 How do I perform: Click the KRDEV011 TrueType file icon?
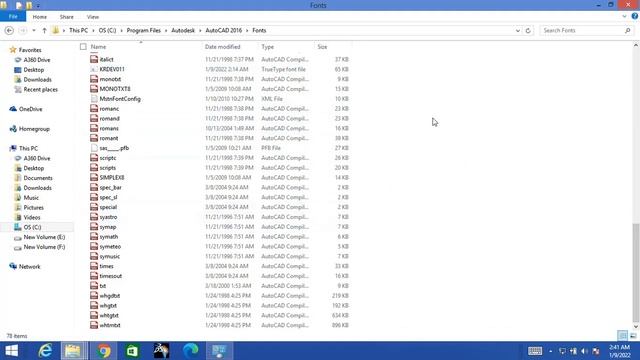click(x=94, y=69)
